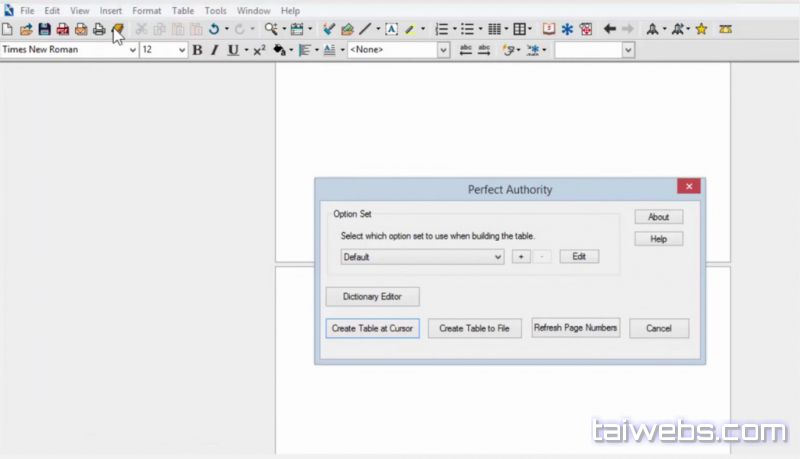The height and width of the screenshot is (459, 800).
Task: Toggle Italic formatting
Action: pyautogui.click(x=214, y=50)
